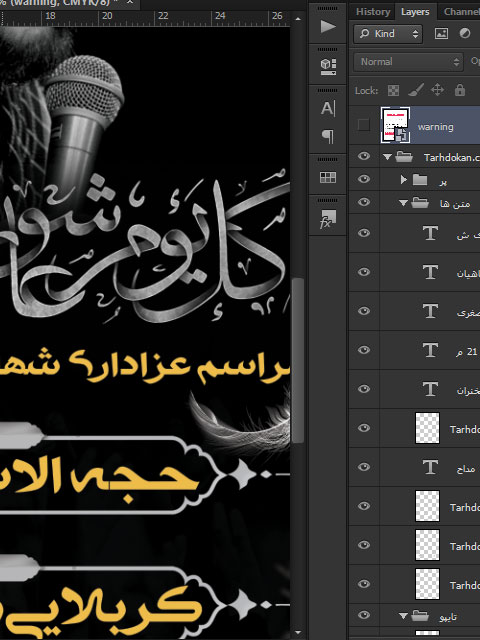Enable lock transparent pixels icon
Screen dimensions: 480x640
point(393,90)
